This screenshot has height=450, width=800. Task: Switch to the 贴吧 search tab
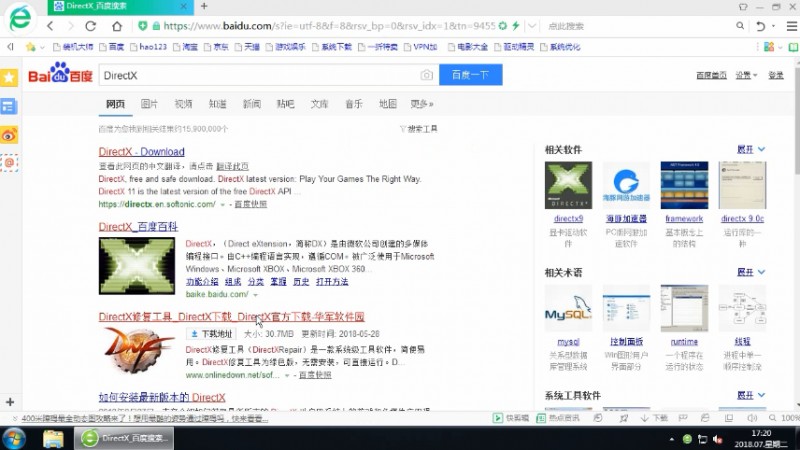pos(285,104)
